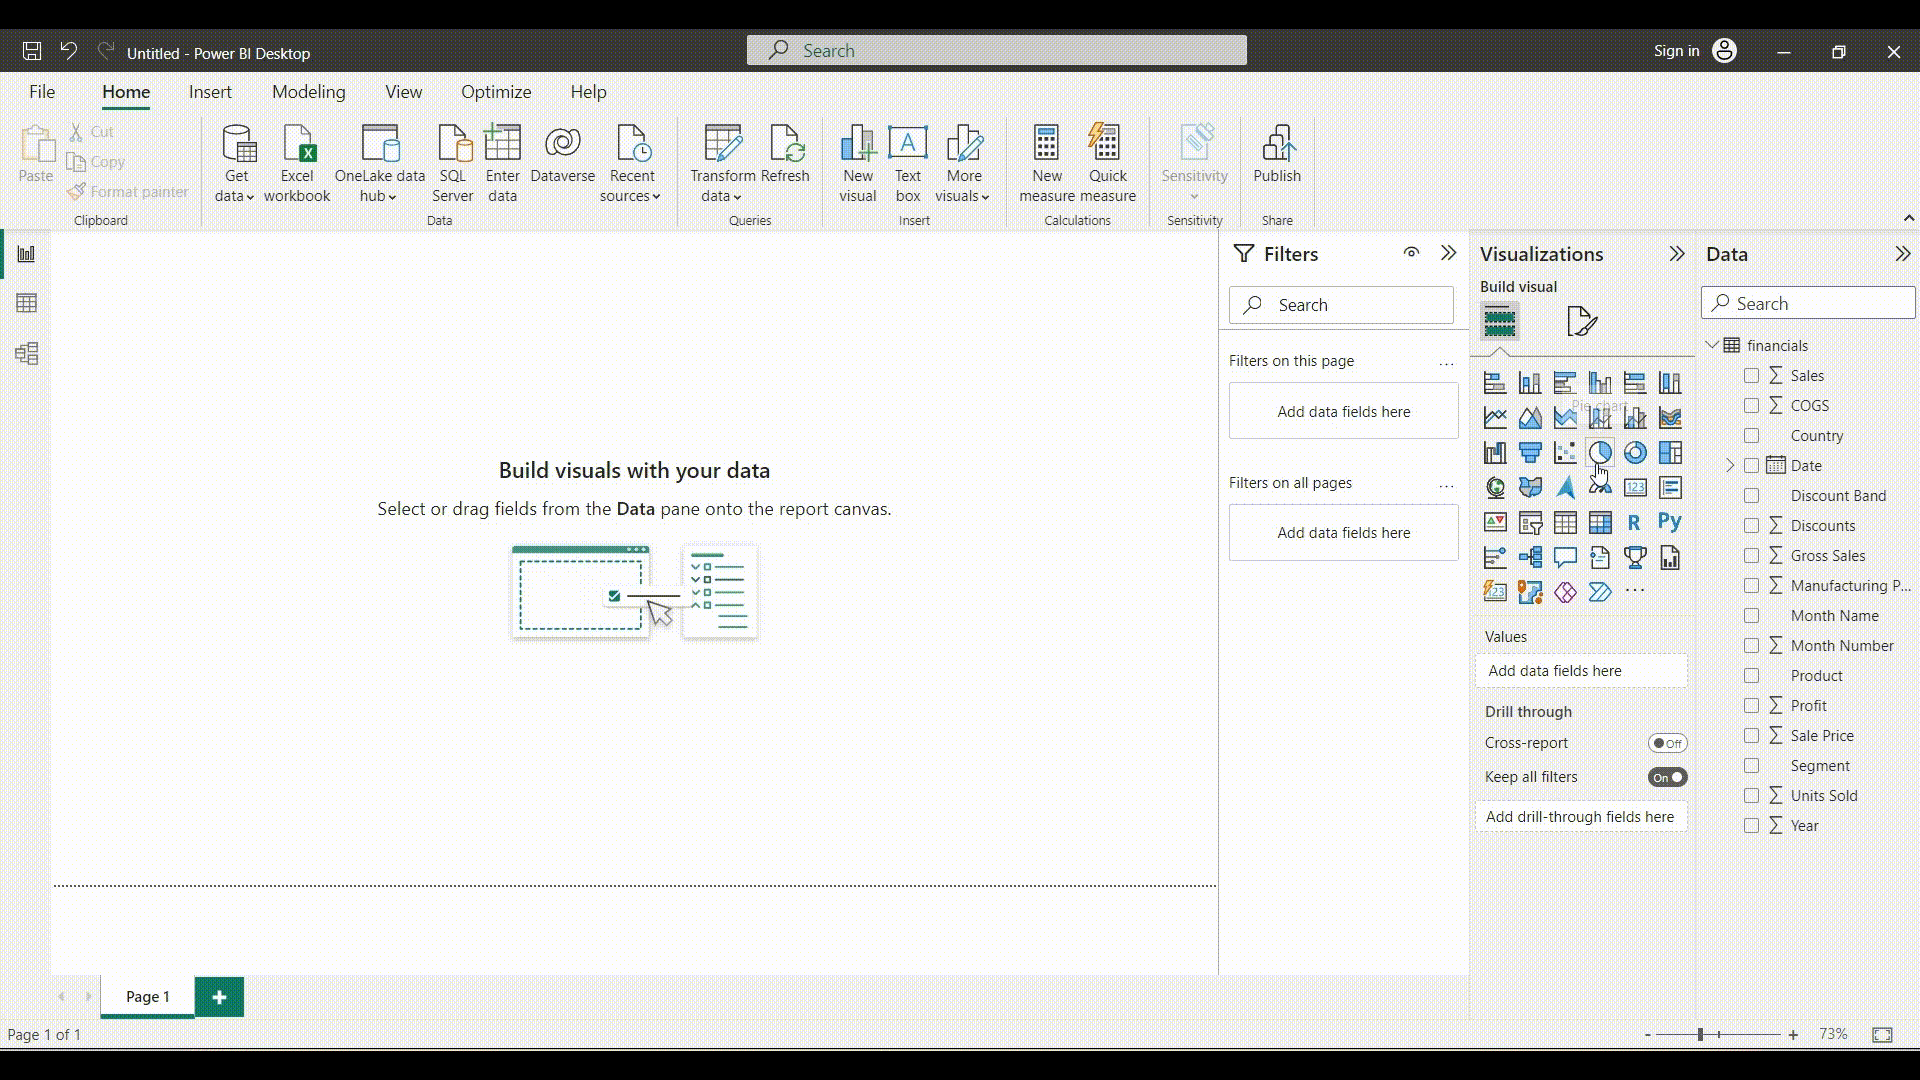Select the Q&A speech bubble visual
This screenshot has width=1920, height=1080.
tap(1565, 558)
